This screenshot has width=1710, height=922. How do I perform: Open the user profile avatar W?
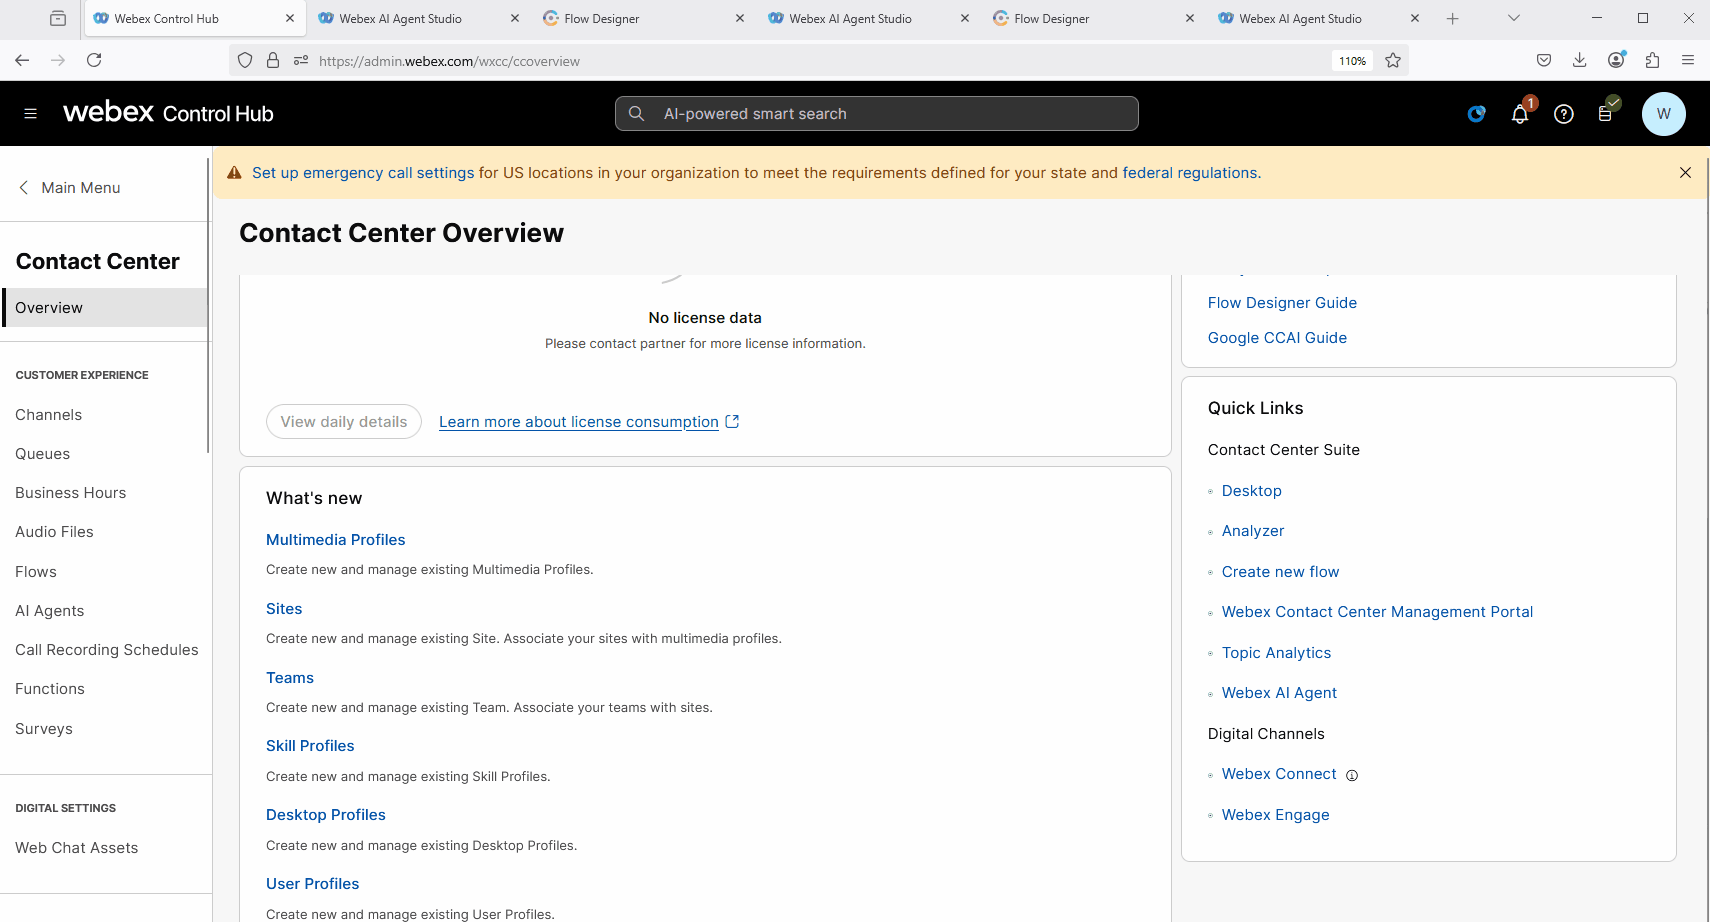(1663, 114)
